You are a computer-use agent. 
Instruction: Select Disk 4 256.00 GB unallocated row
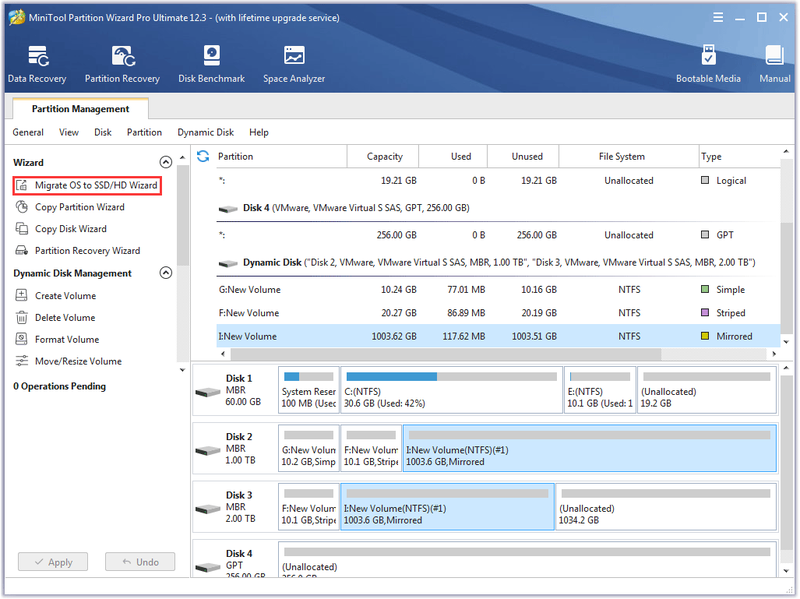click(498, 235)
